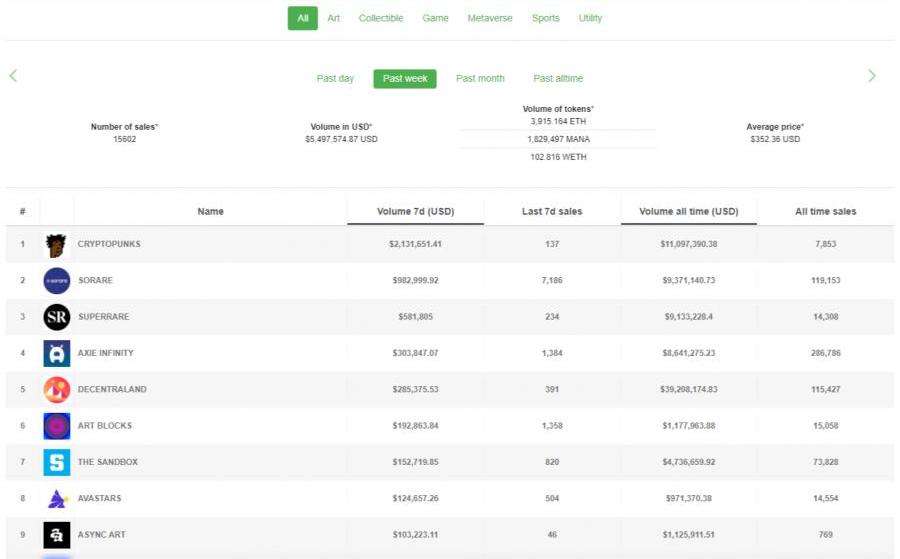Click the 102.816 WETH token volume
This screenshot has height=559, width=900.
click(558, 157)
